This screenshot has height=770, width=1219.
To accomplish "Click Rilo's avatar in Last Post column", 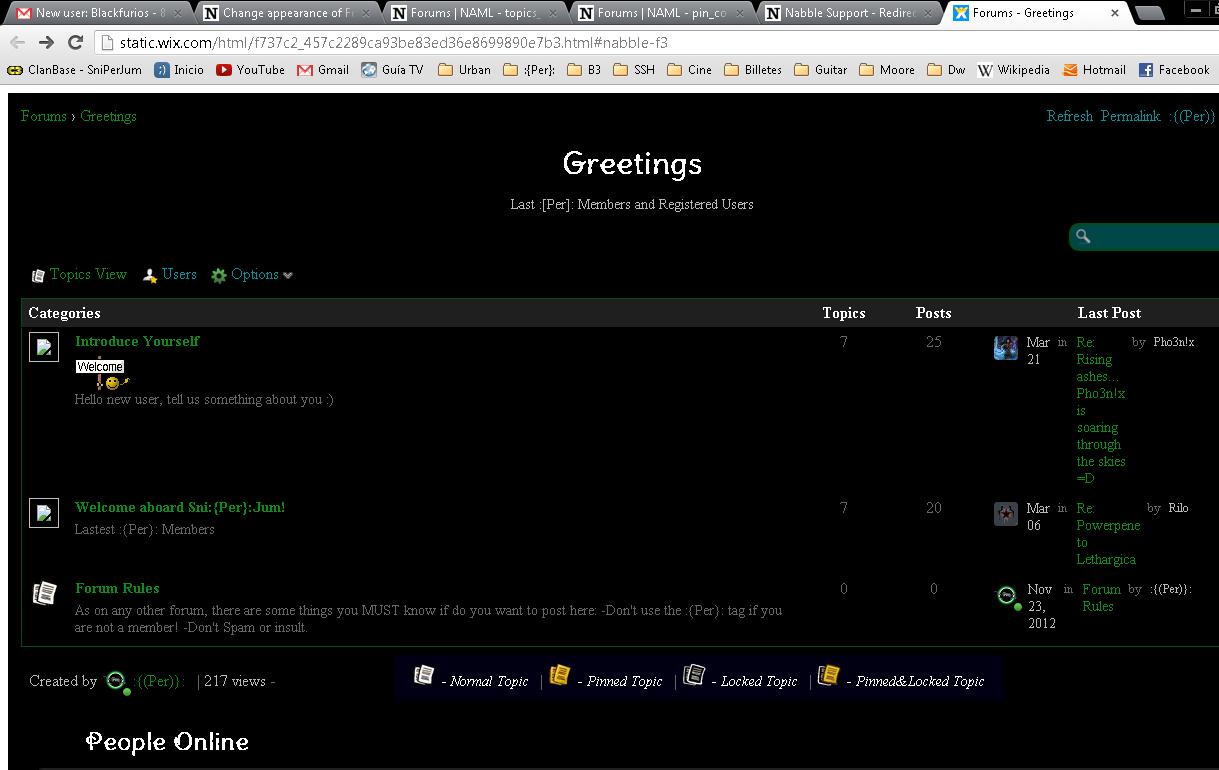I will (x=1005, y=514).
